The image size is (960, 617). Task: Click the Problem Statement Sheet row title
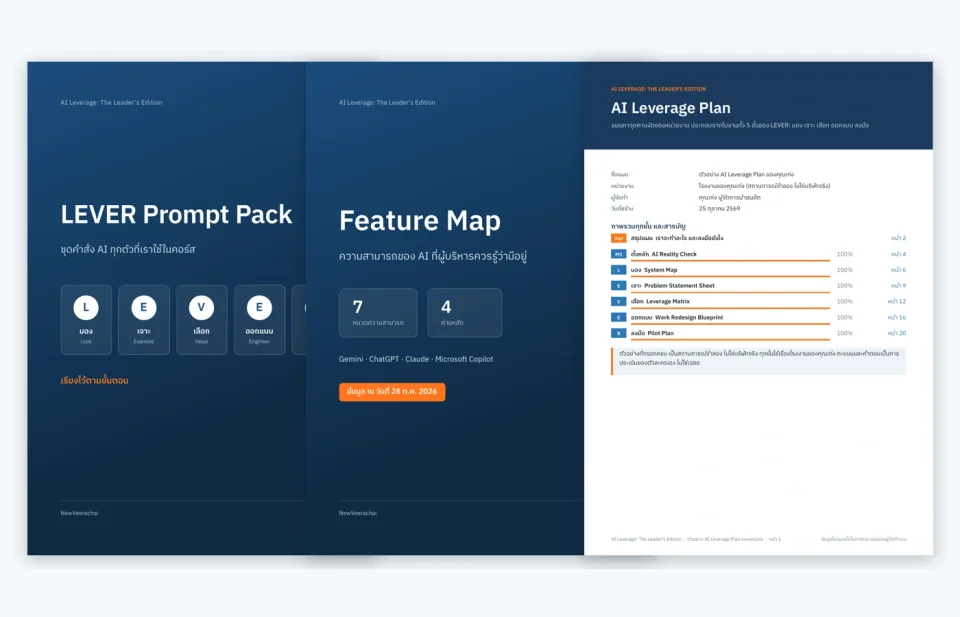[673, 286]
